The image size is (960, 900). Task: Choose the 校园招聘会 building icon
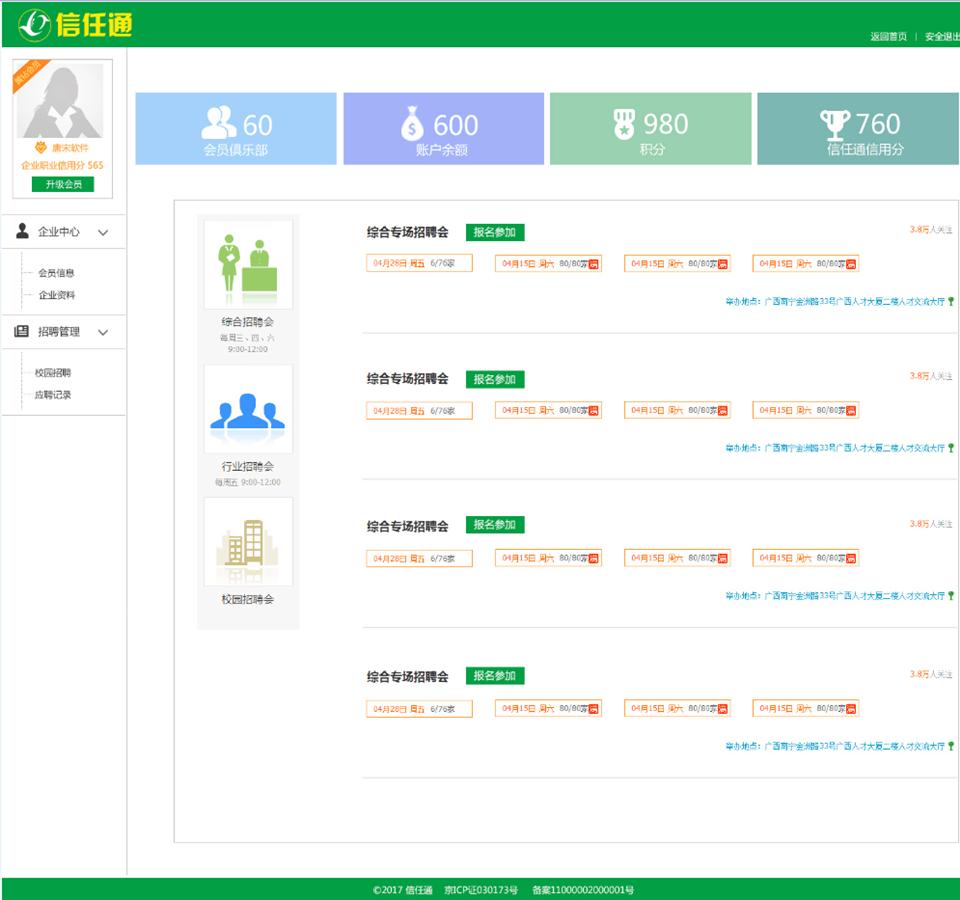click(248, 542)
